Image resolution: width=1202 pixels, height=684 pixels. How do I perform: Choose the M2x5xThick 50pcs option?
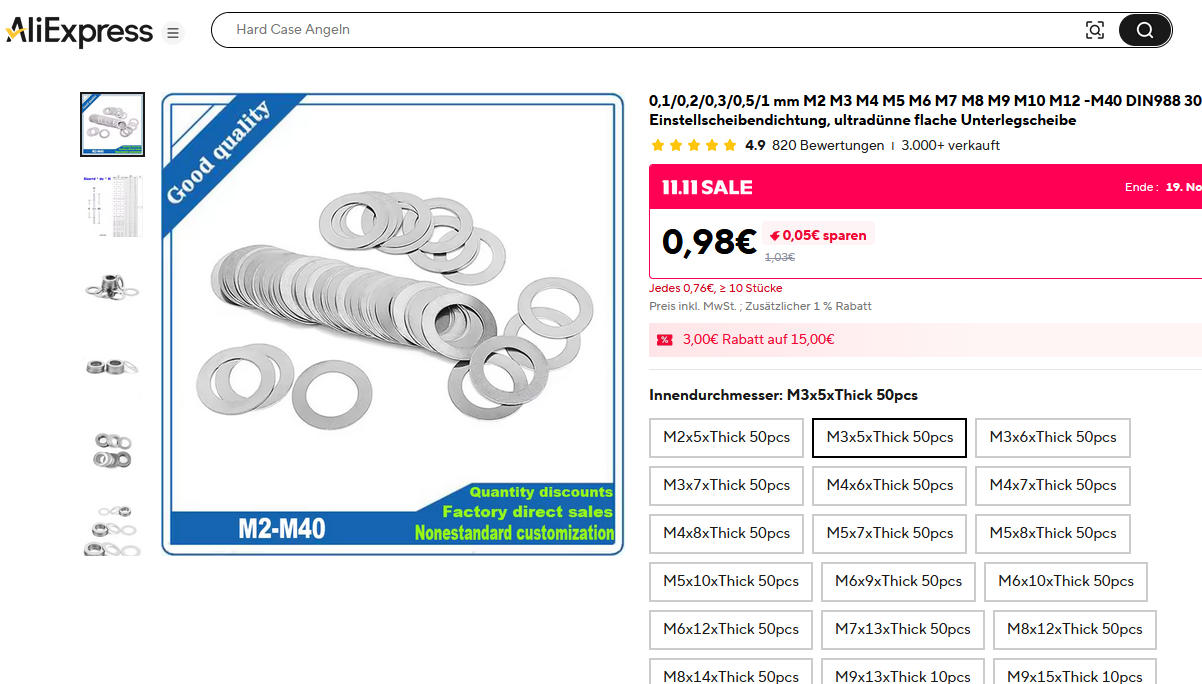coord(726,438)
